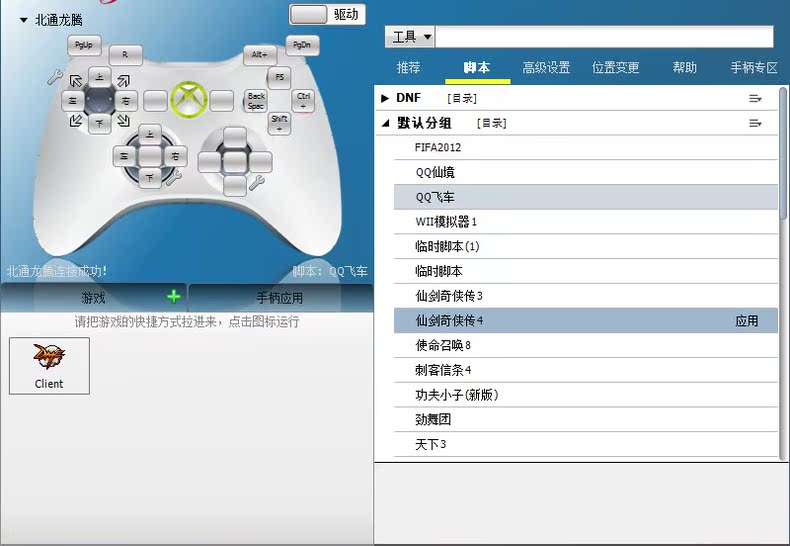Image resolution: width=790 pixels, height=546 pixels.
Task: Click the left stick 左 key
Action: pyautogui.click(x=73, y=101)
